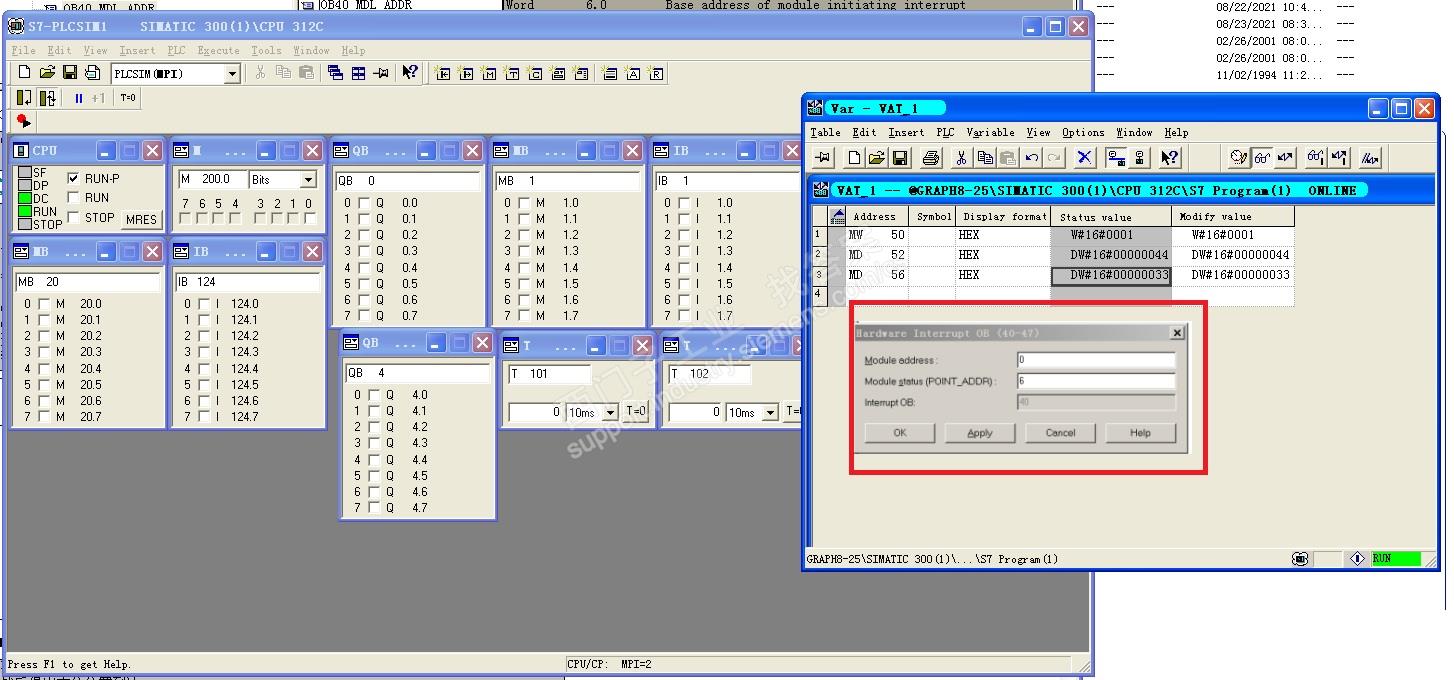This screenshot has height=680, width=1454.
Task: Click the save icon in Var window
Action: coord(900,157)
